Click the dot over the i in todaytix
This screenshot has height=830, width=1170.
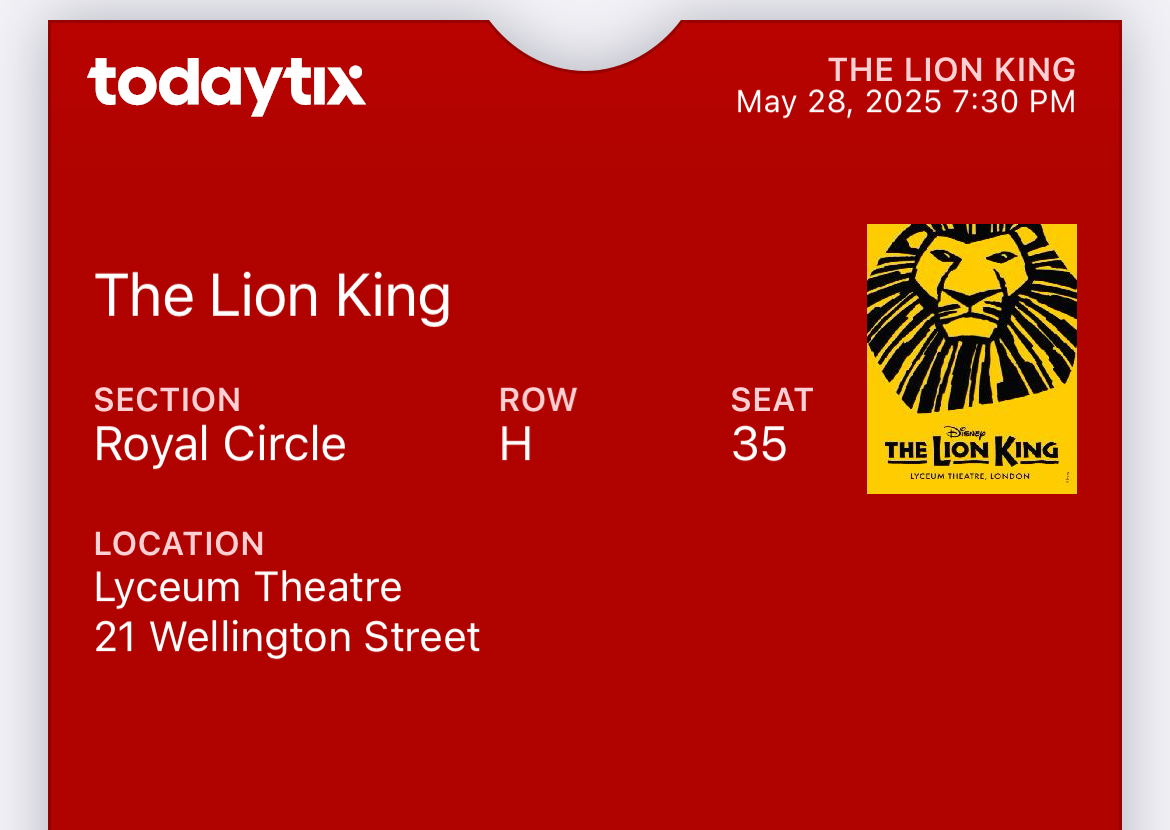pyautogui.click(x=355, y=72)
